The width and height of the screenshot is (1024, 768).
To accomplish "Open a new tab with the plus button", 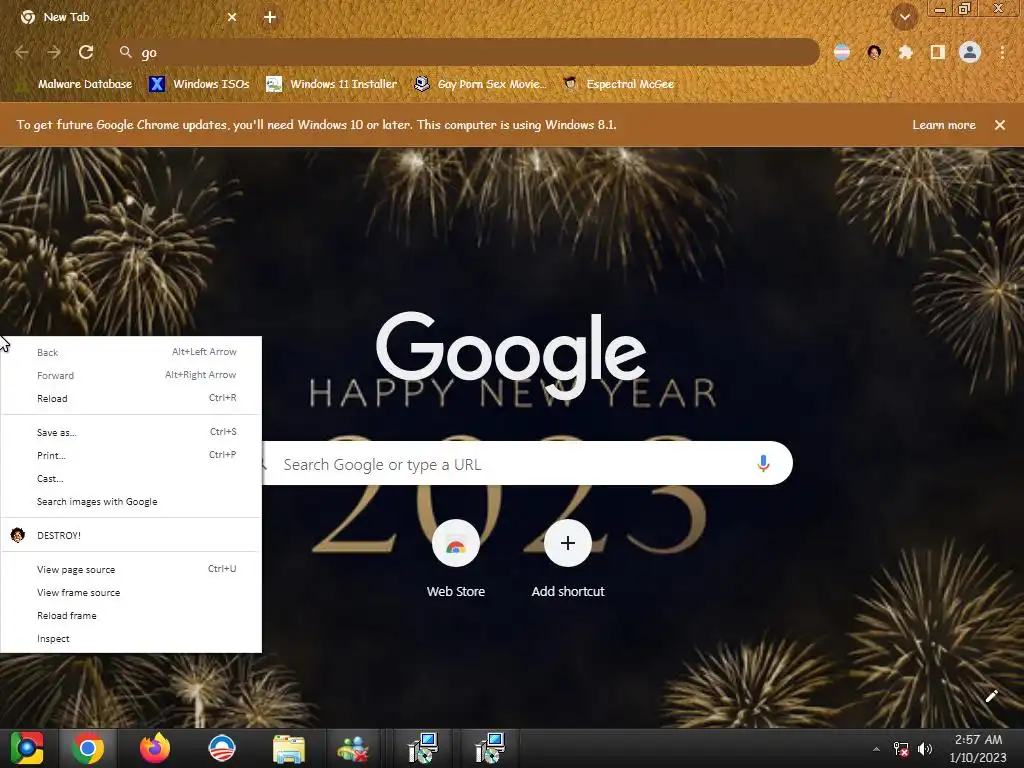I will (x=270, y=17).
